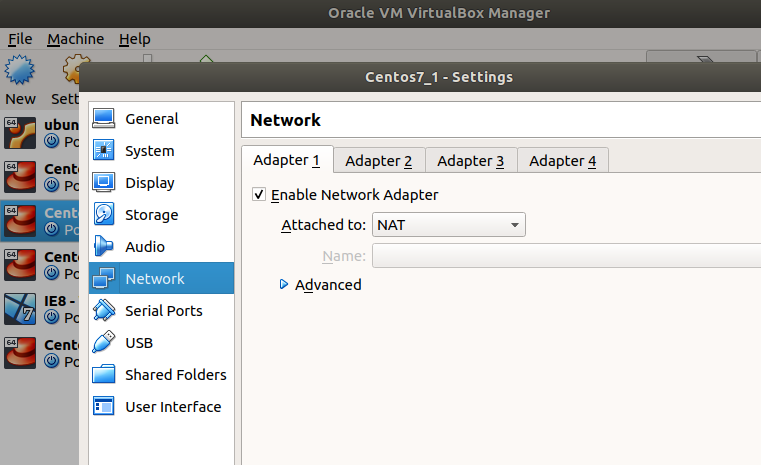The image size is (761, 465).
Task: Select the Adapter 4 tab
Action: click(x=562, y=161)
